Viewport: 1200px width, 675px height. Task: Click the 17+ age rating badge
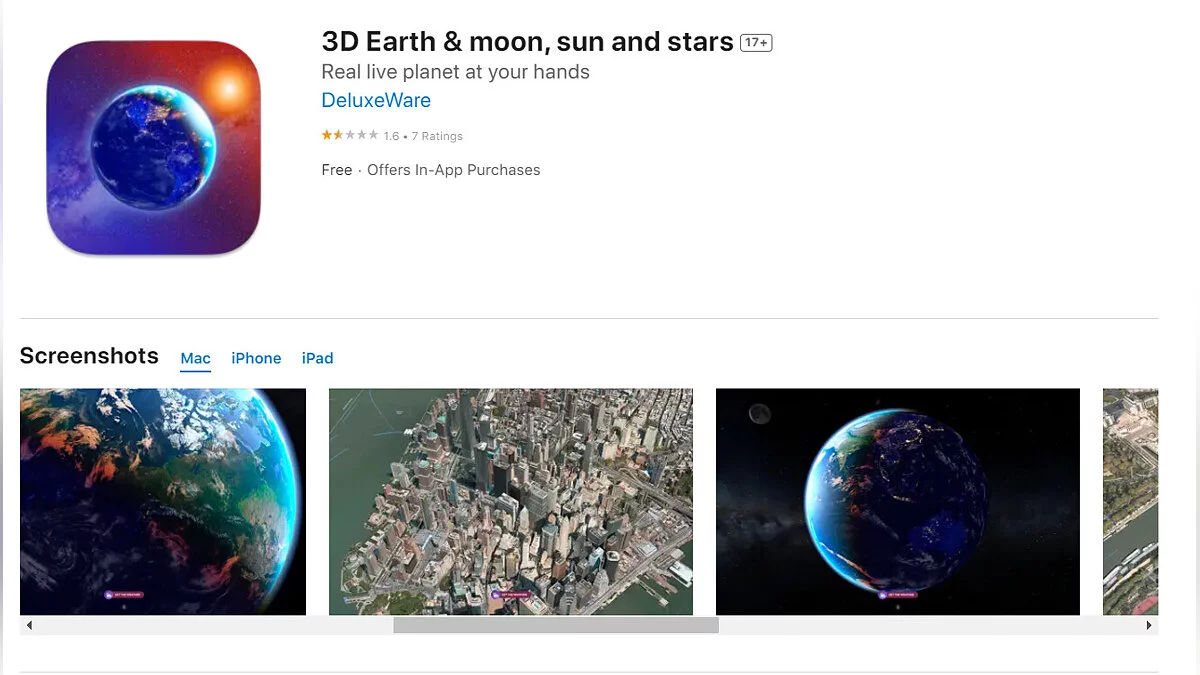click(756, 43)
